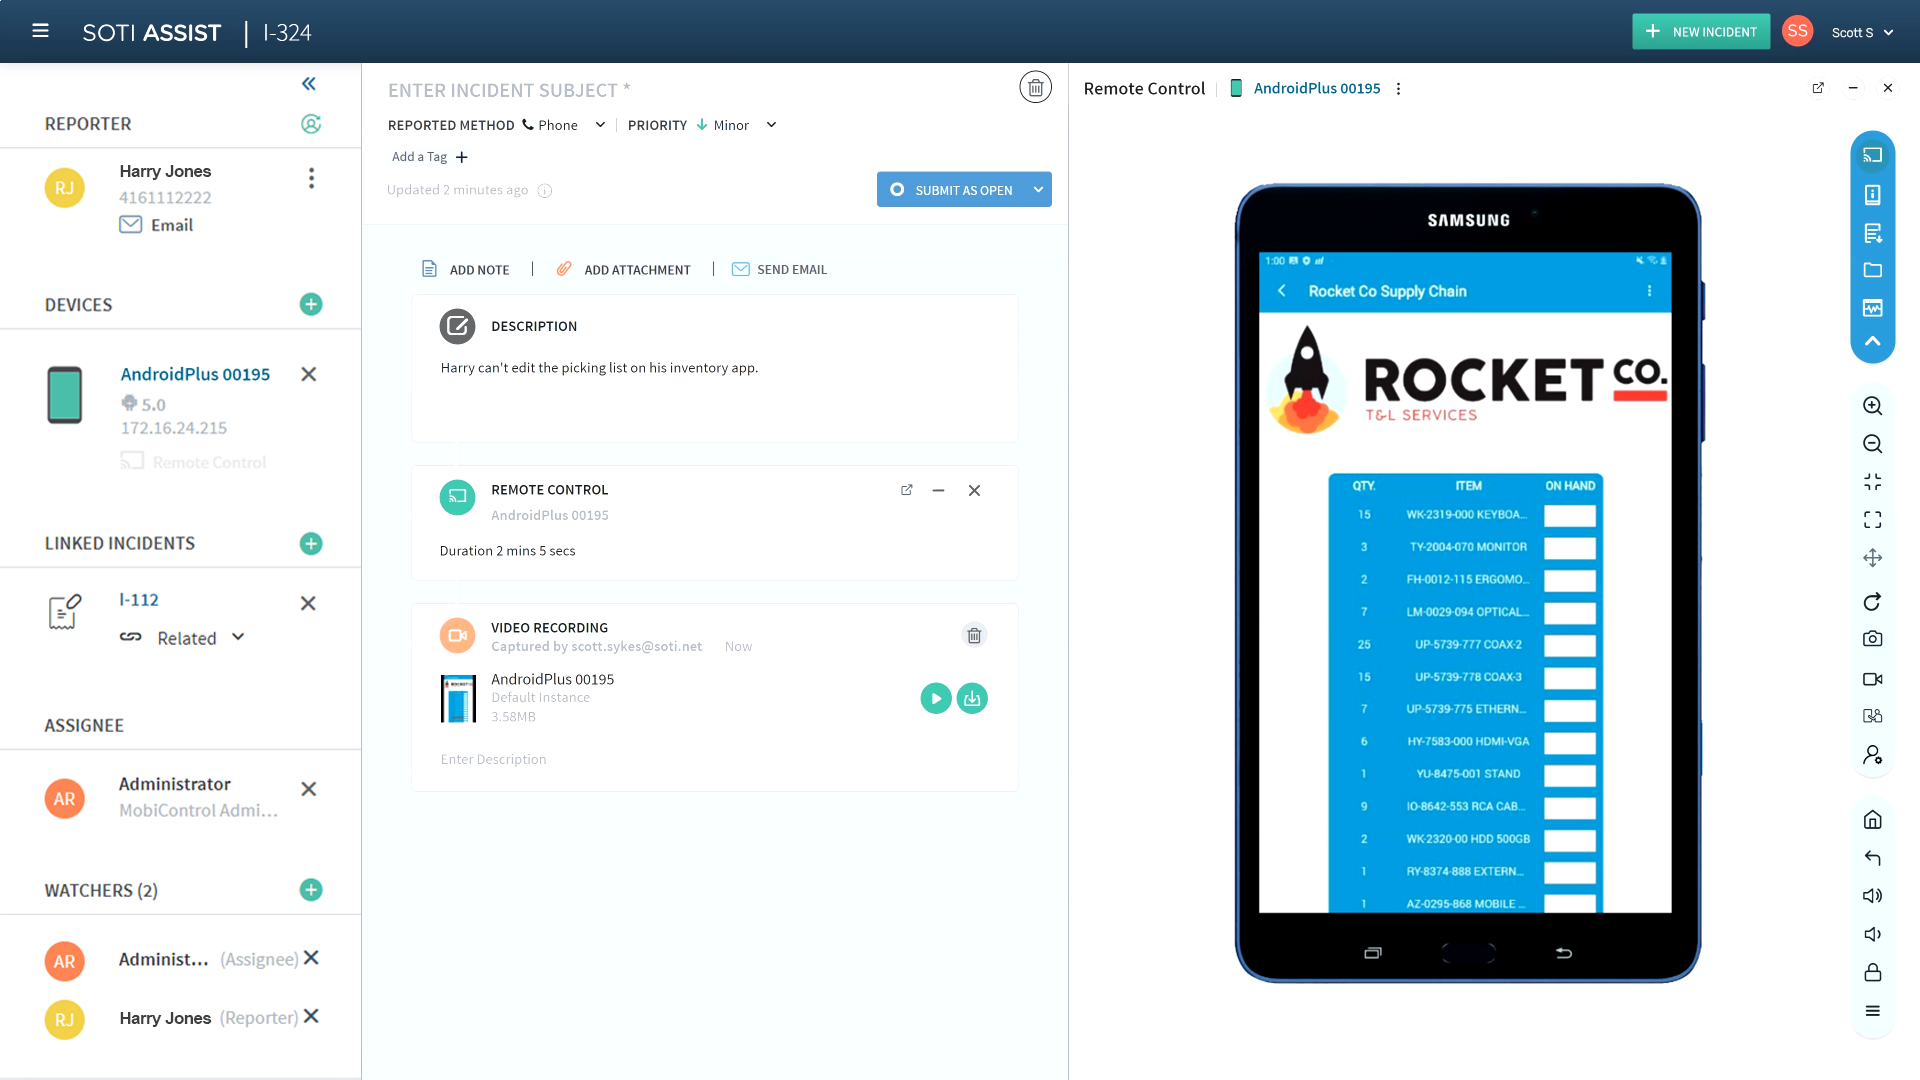Play the AndroidPlus 00195 video recording

pos(936,698)
